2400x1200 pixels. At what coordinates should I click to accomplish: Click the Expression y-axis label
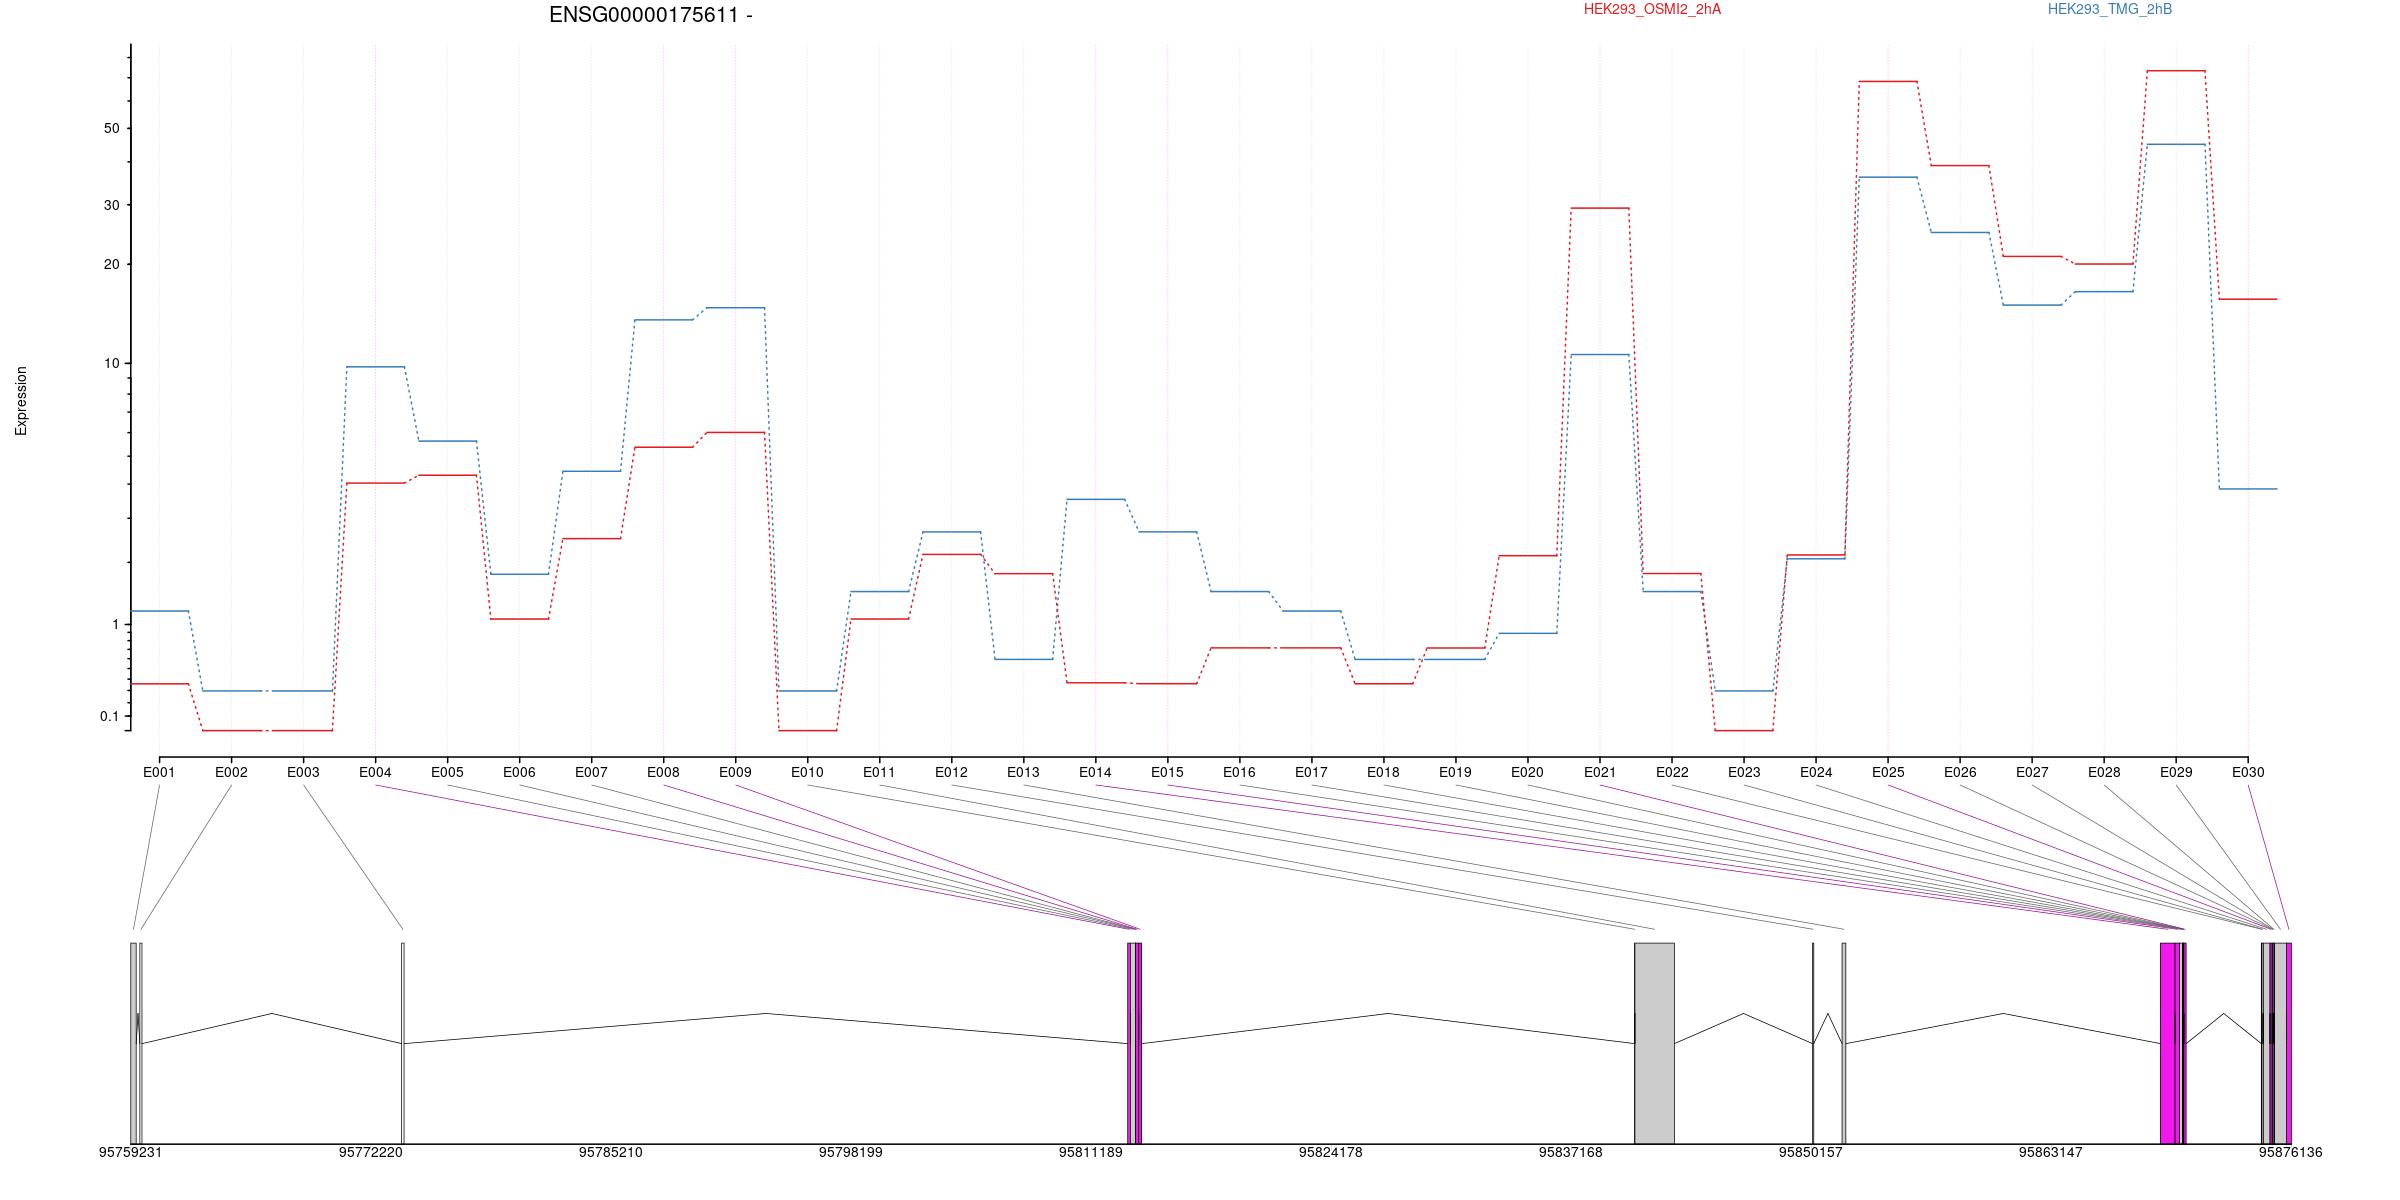[x=21, y=401]
